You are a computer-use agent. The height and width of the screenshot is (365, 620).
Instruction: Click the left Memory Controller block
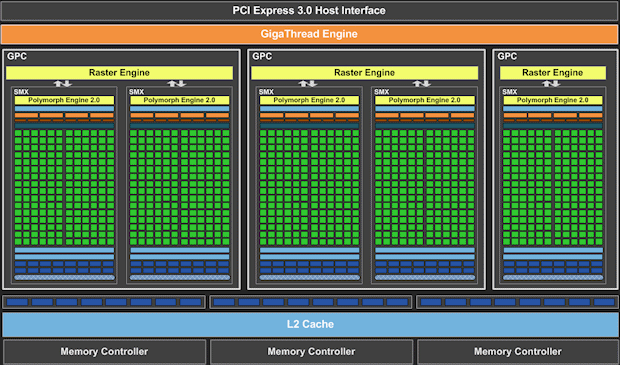(104, 352)
